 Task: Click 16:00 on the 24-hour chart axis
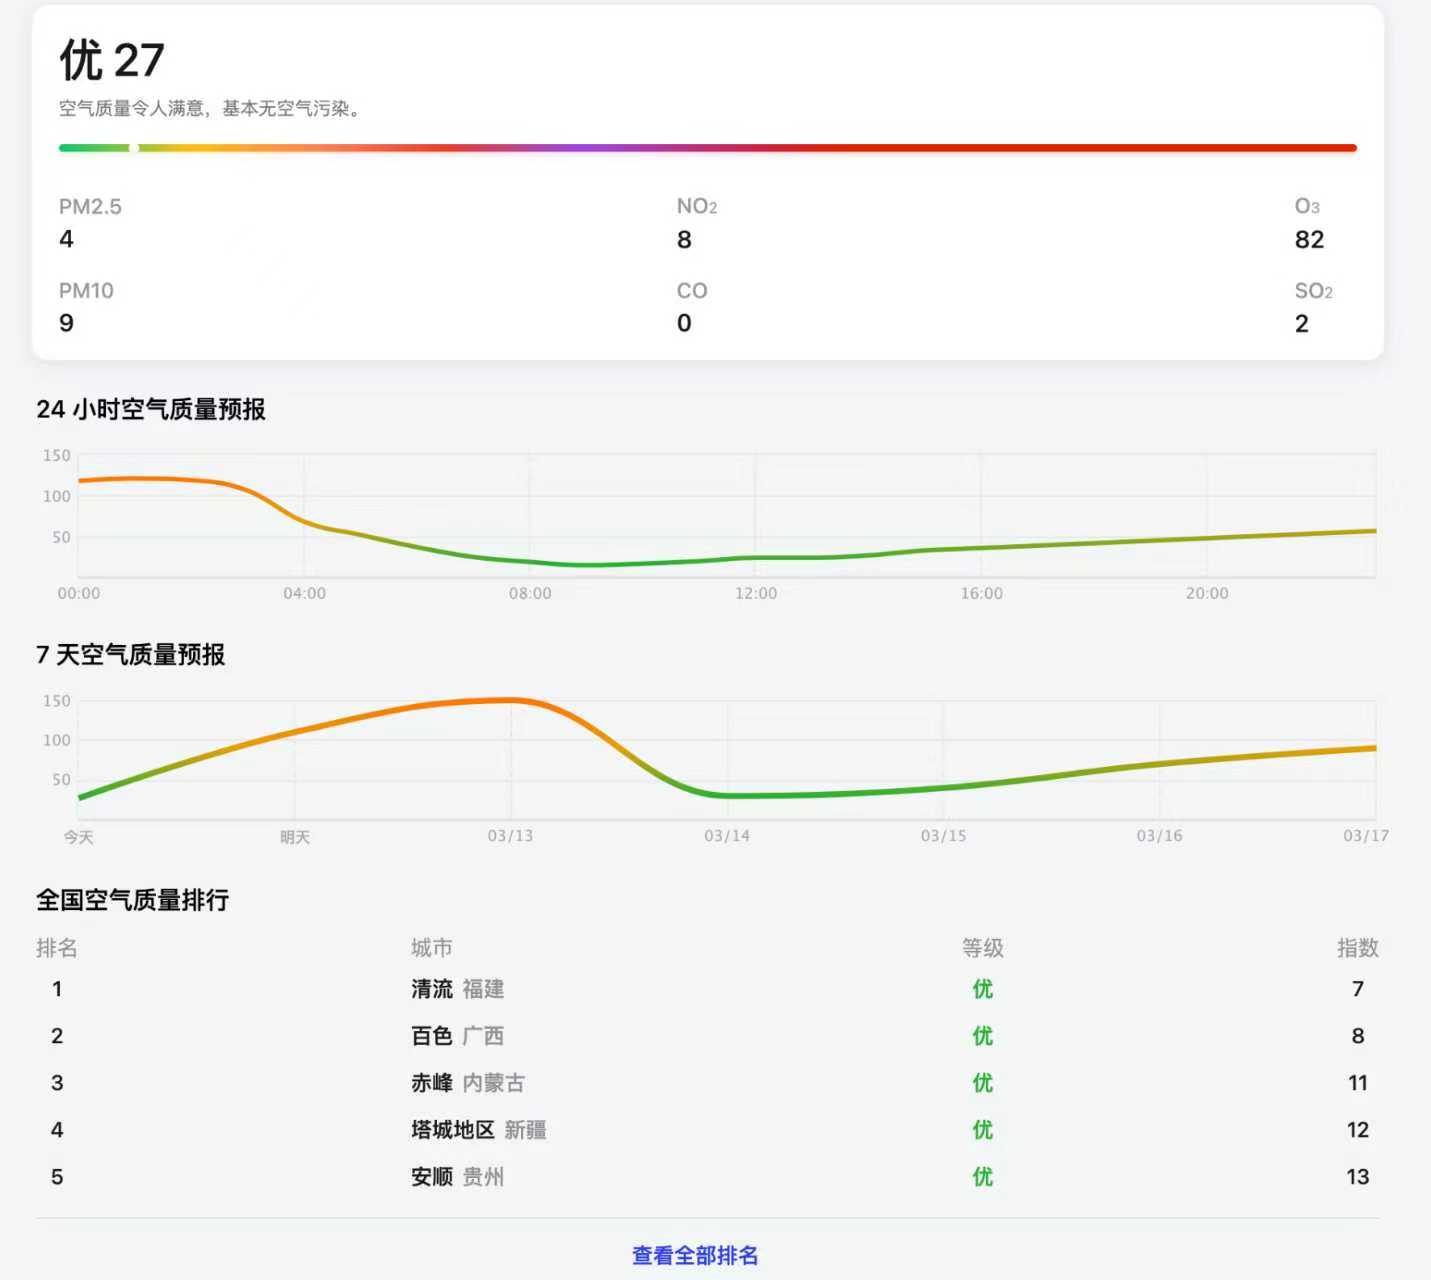981,593
